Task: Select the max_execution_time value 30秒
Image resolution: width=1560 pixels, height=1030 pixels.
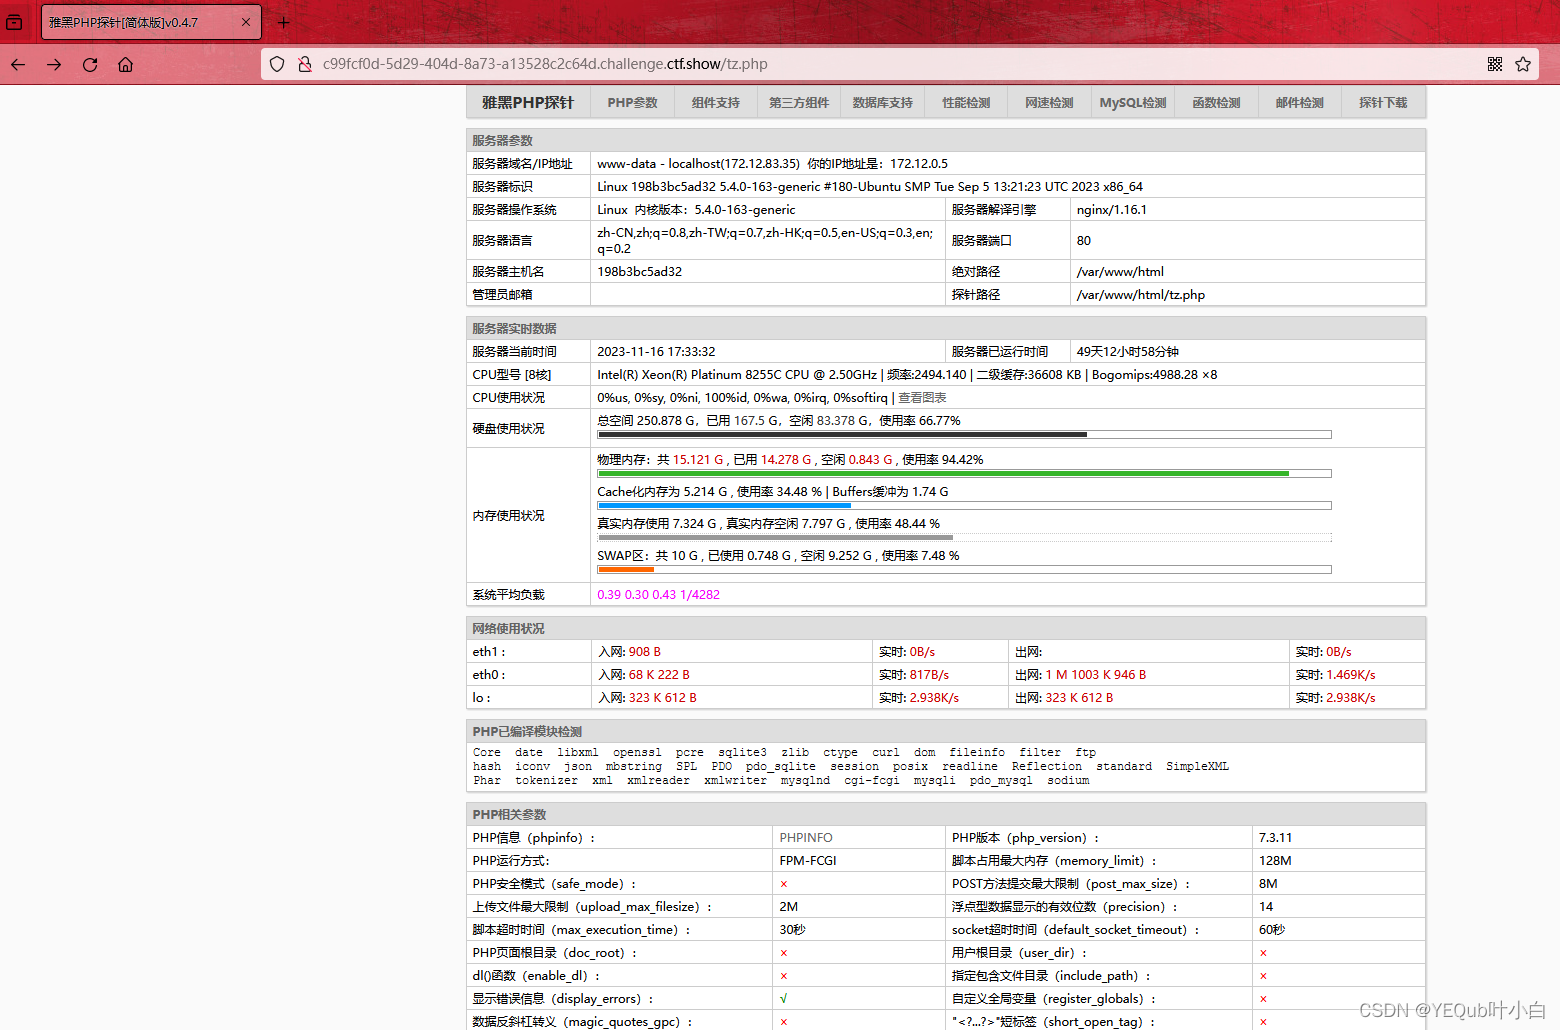Action: point(792,930)
